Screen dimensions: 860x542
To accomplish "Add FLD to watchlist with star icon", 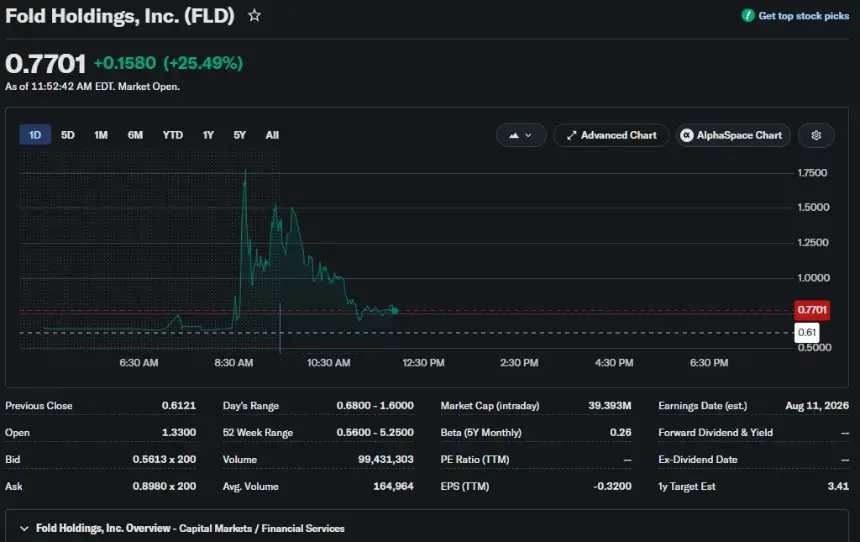I will pos(254,15).
